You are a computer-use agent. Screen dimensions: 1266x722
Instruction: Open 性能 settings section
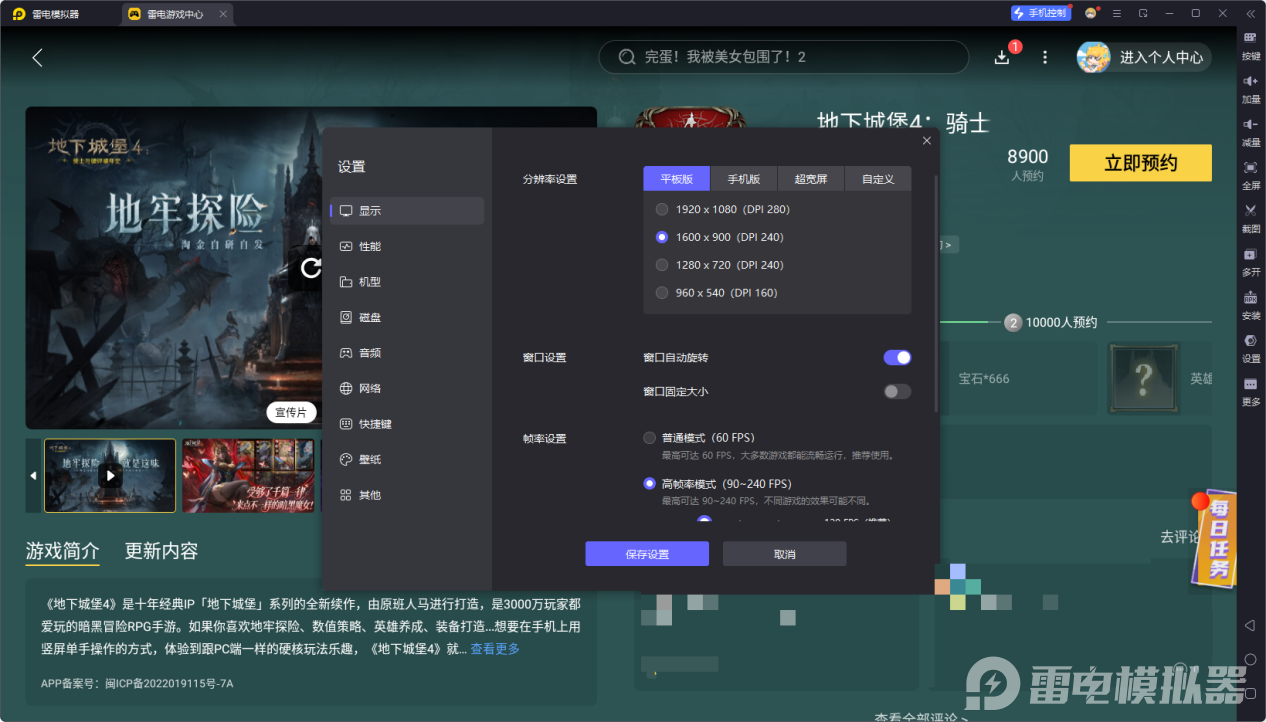[407, 246]
